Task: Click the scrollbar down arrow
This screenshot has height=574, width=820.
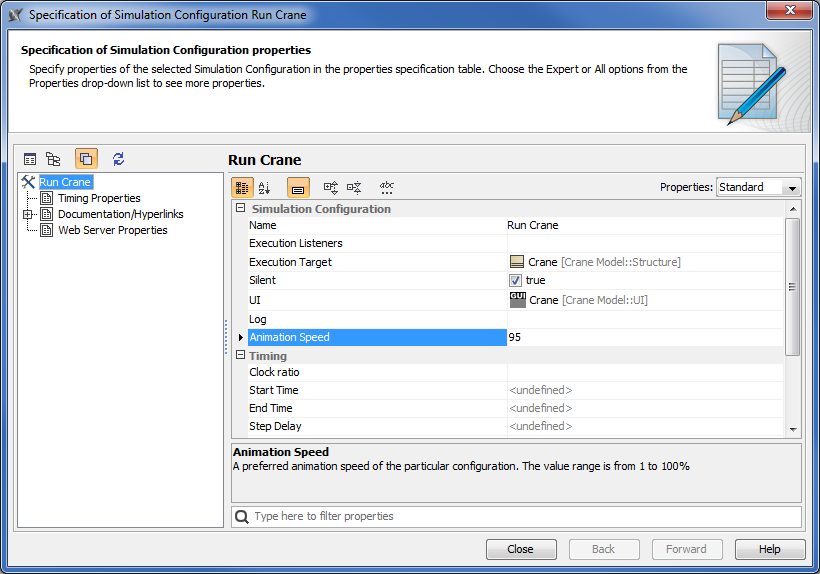Action: [x=793, y=429]
